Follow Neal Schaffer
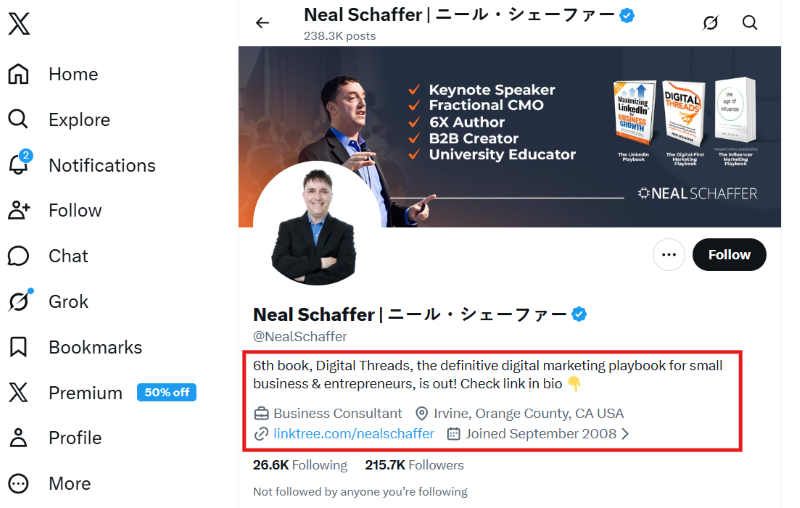 coord(729,255)
